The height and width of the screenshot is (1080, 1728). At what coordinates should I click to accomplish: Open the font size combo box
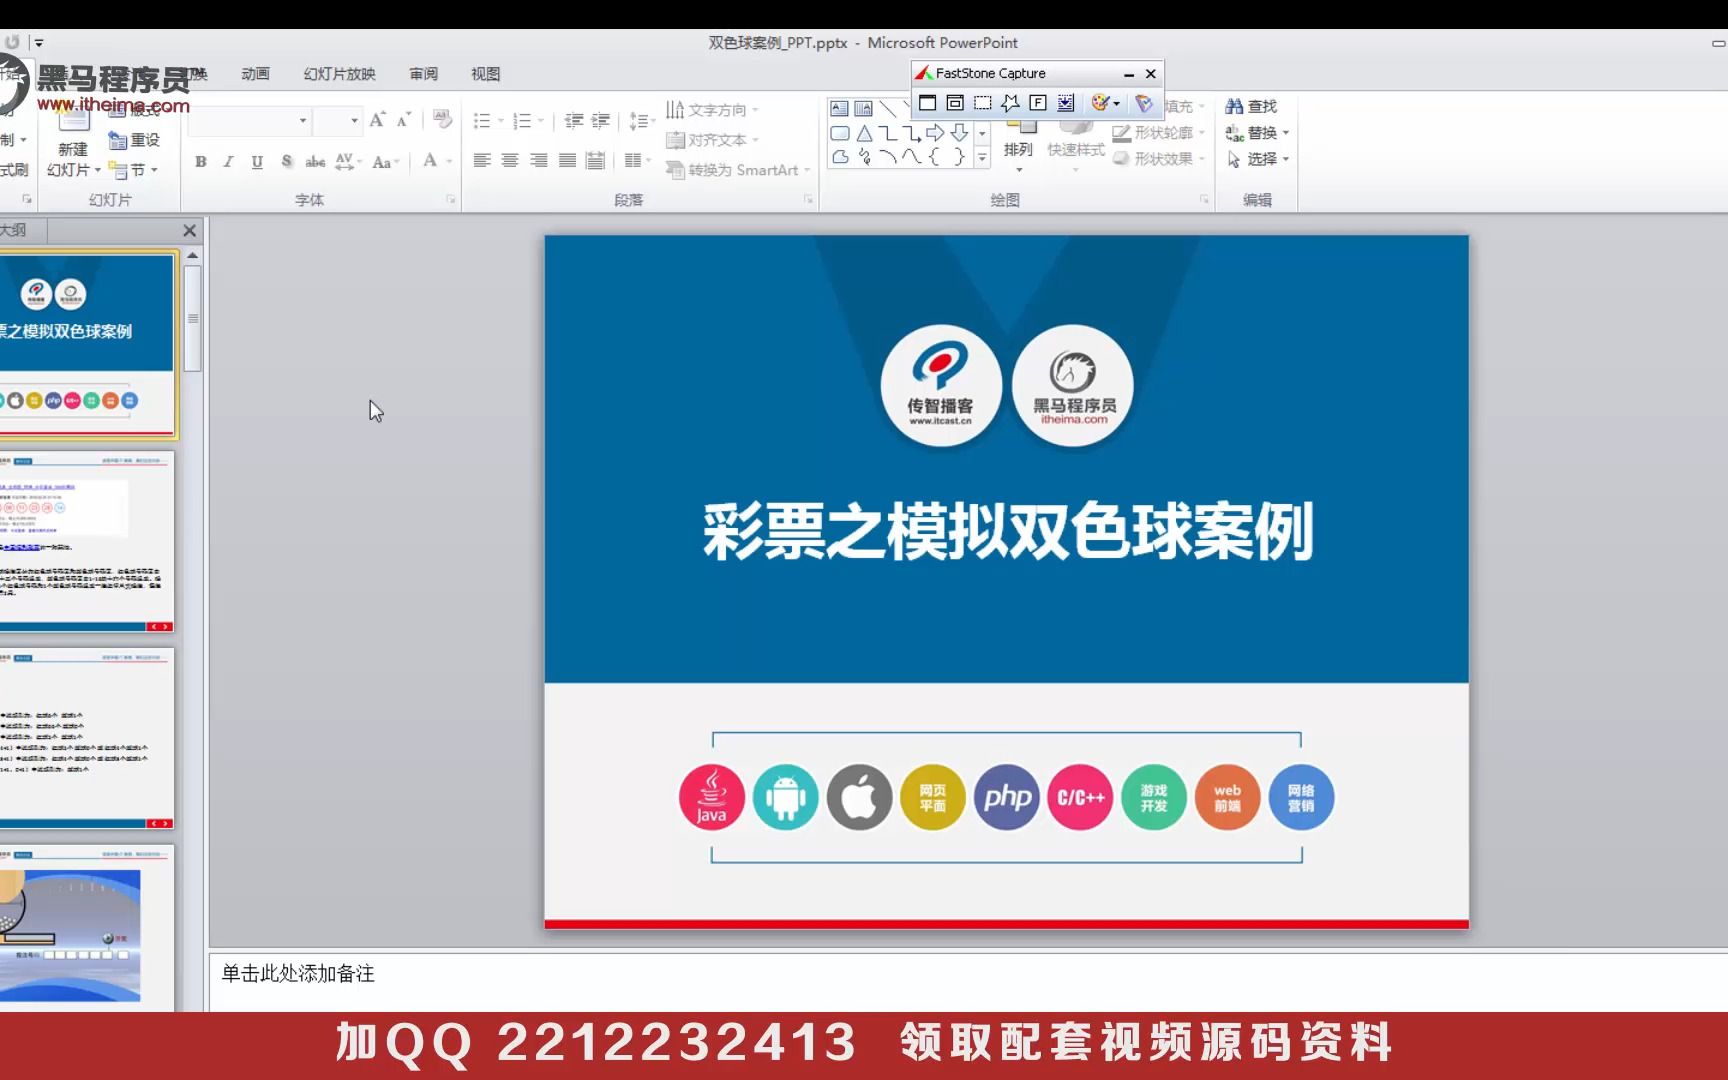click(337, 121)
